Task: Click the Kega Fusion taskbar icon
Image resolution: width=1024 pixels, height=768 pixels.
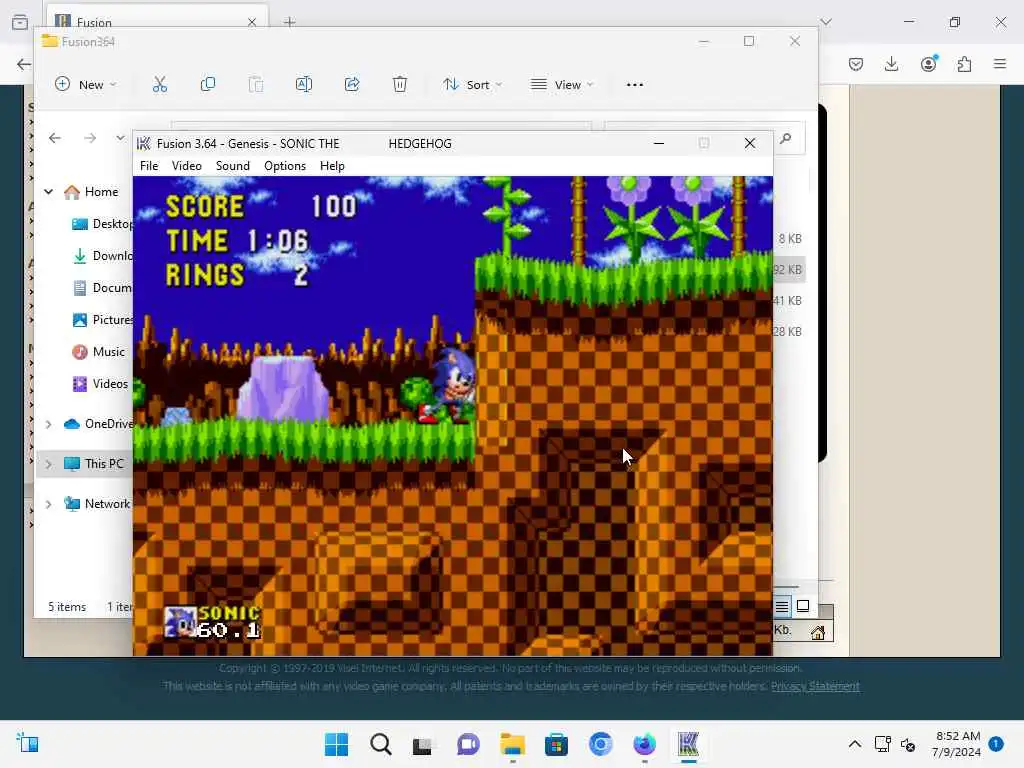Action: click(x=688, y=744)
